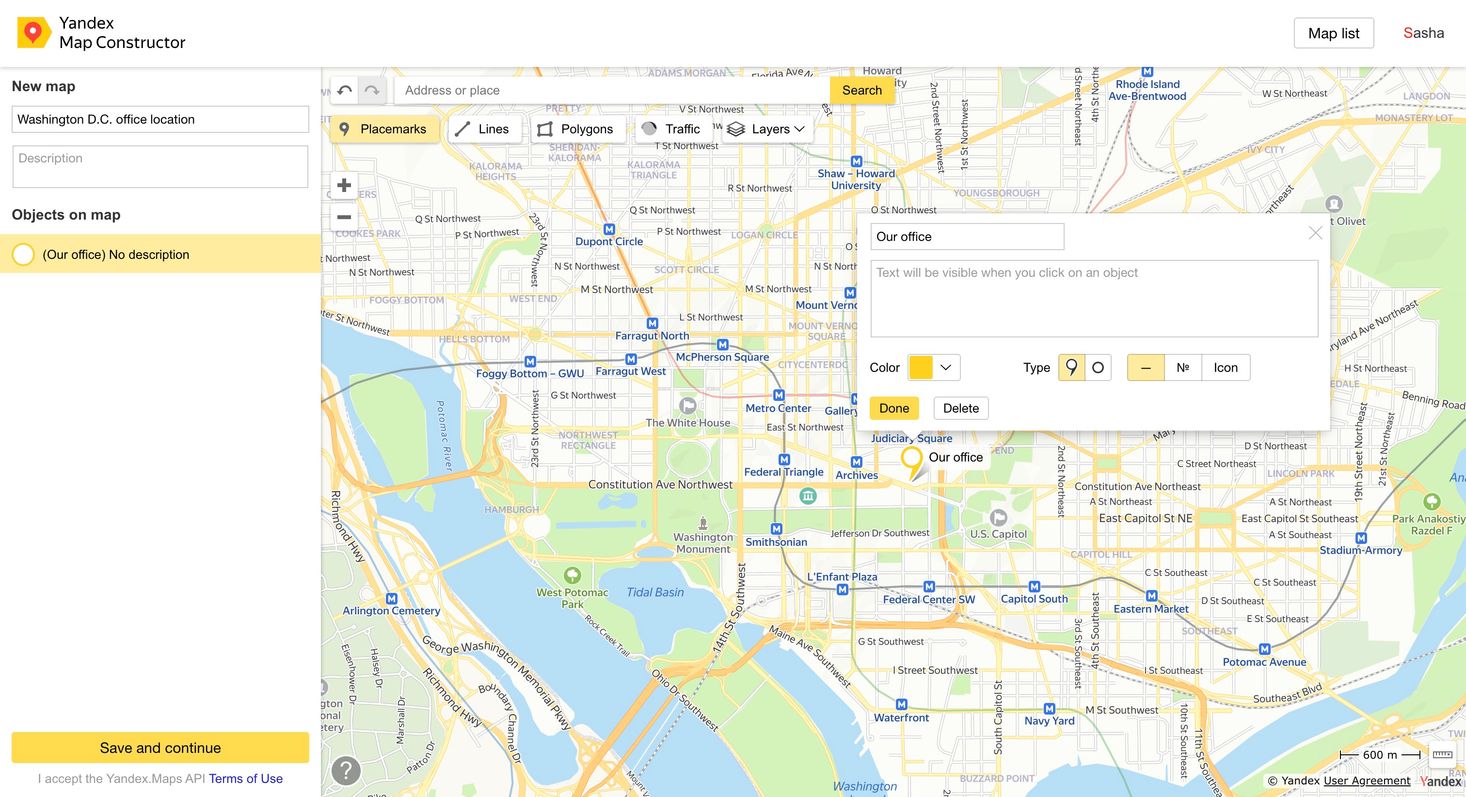The width and height of the screenshot is (1466, 797).
Task: Click Save and continue
Action: click(x=160, y=748)
